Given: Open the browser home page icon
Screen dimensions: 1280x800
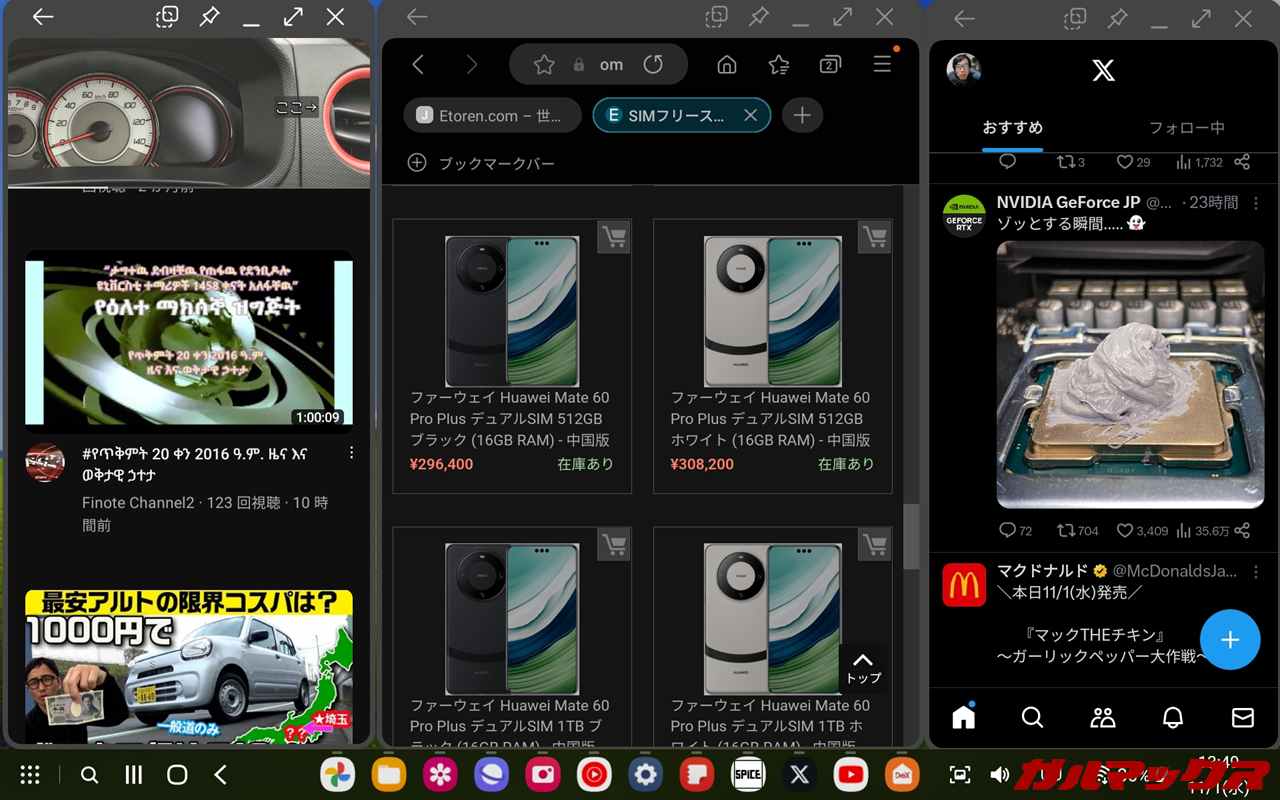Looking at the screenshot, I should (727, 65).
